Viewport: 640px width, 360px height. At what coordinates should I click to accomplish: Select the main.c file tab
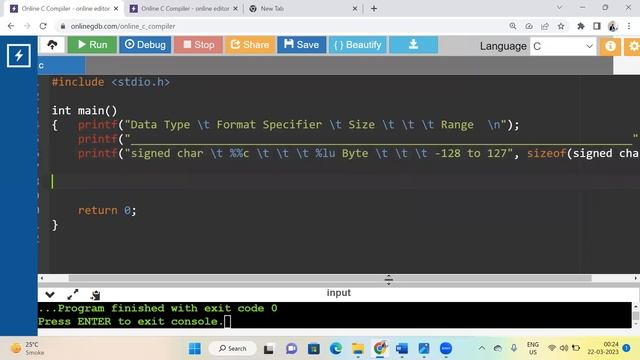click(62, 65)
